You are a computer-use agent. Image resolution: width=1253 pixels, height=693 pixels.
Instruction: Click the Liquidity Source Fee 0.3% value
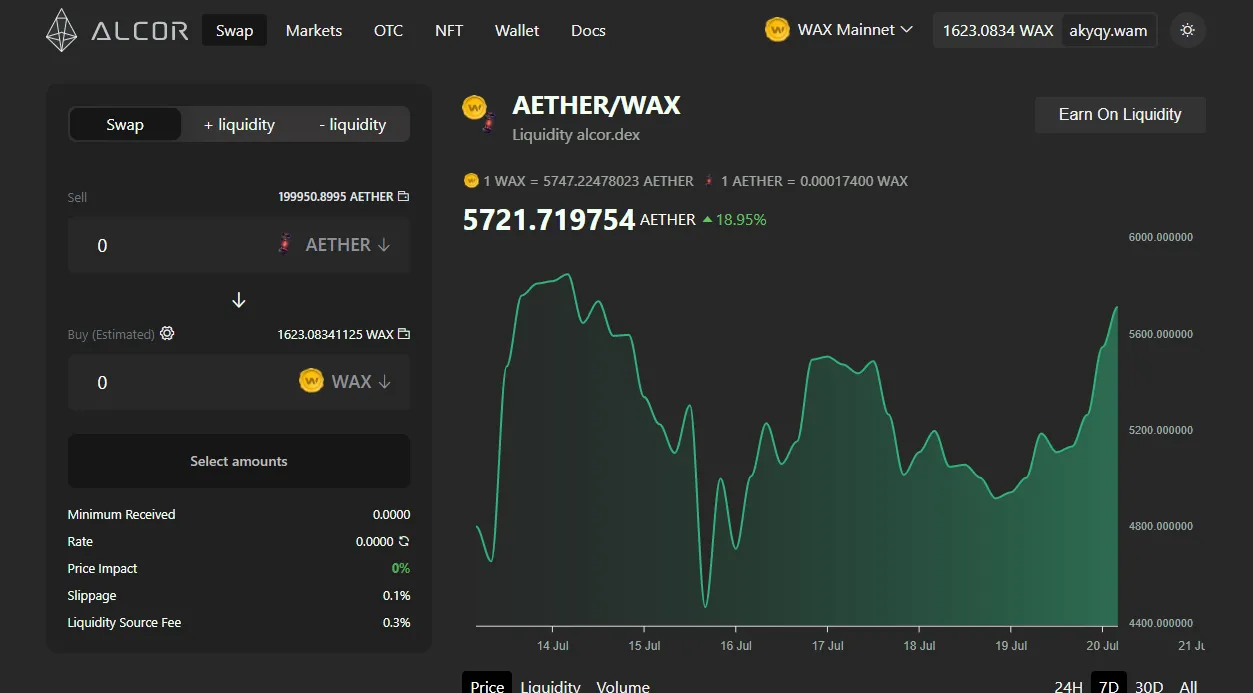396,622
